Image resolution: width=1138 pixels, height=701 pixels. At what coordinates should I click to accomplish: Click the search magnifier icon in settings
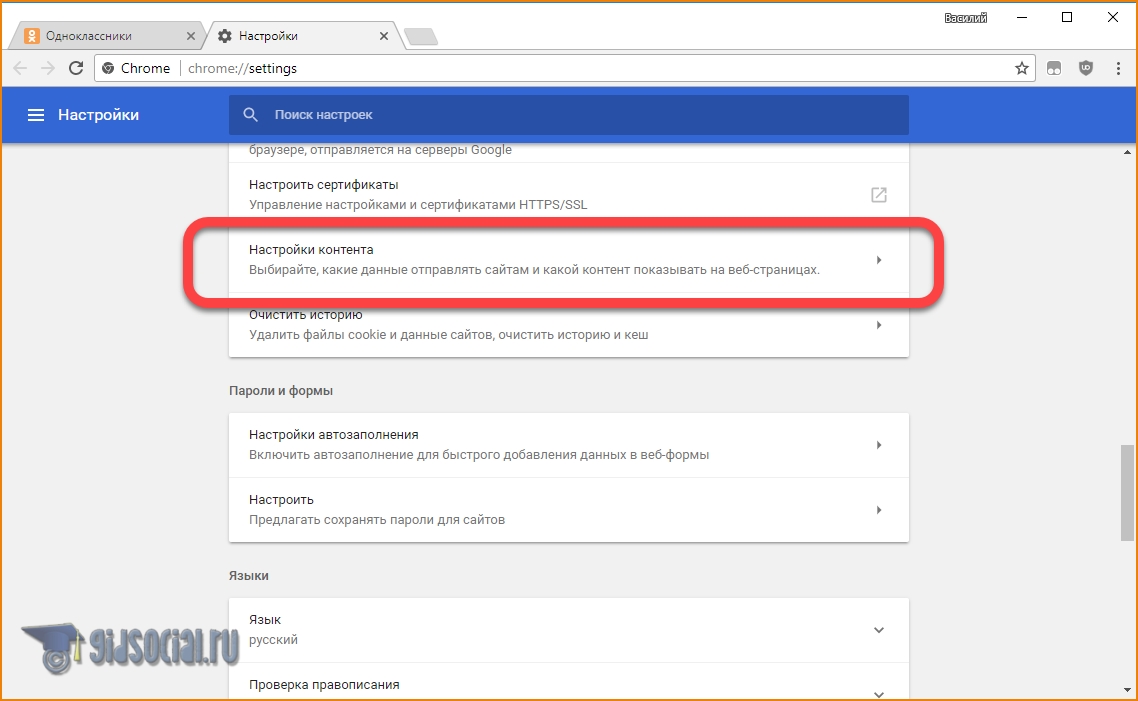251,115
